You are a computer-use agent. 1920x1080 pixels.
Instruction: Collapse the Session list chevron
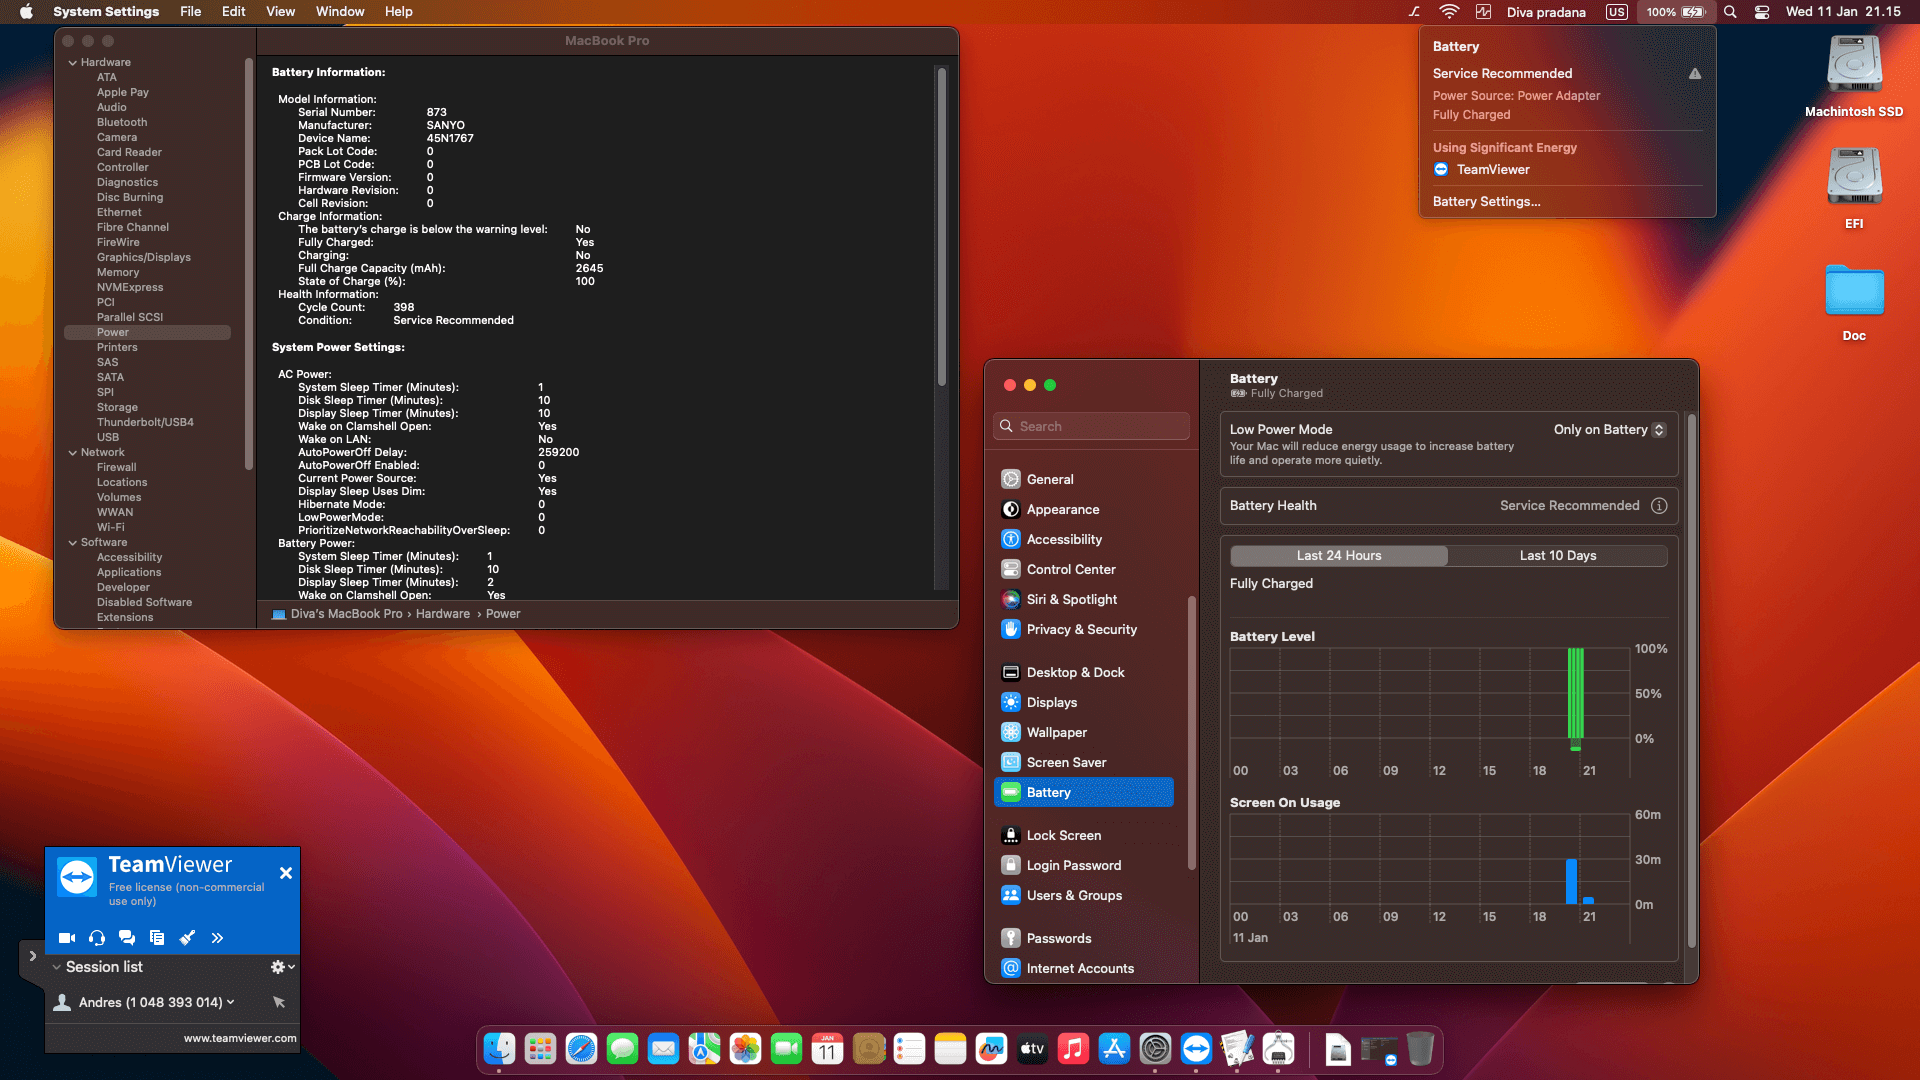pos(57,967)
